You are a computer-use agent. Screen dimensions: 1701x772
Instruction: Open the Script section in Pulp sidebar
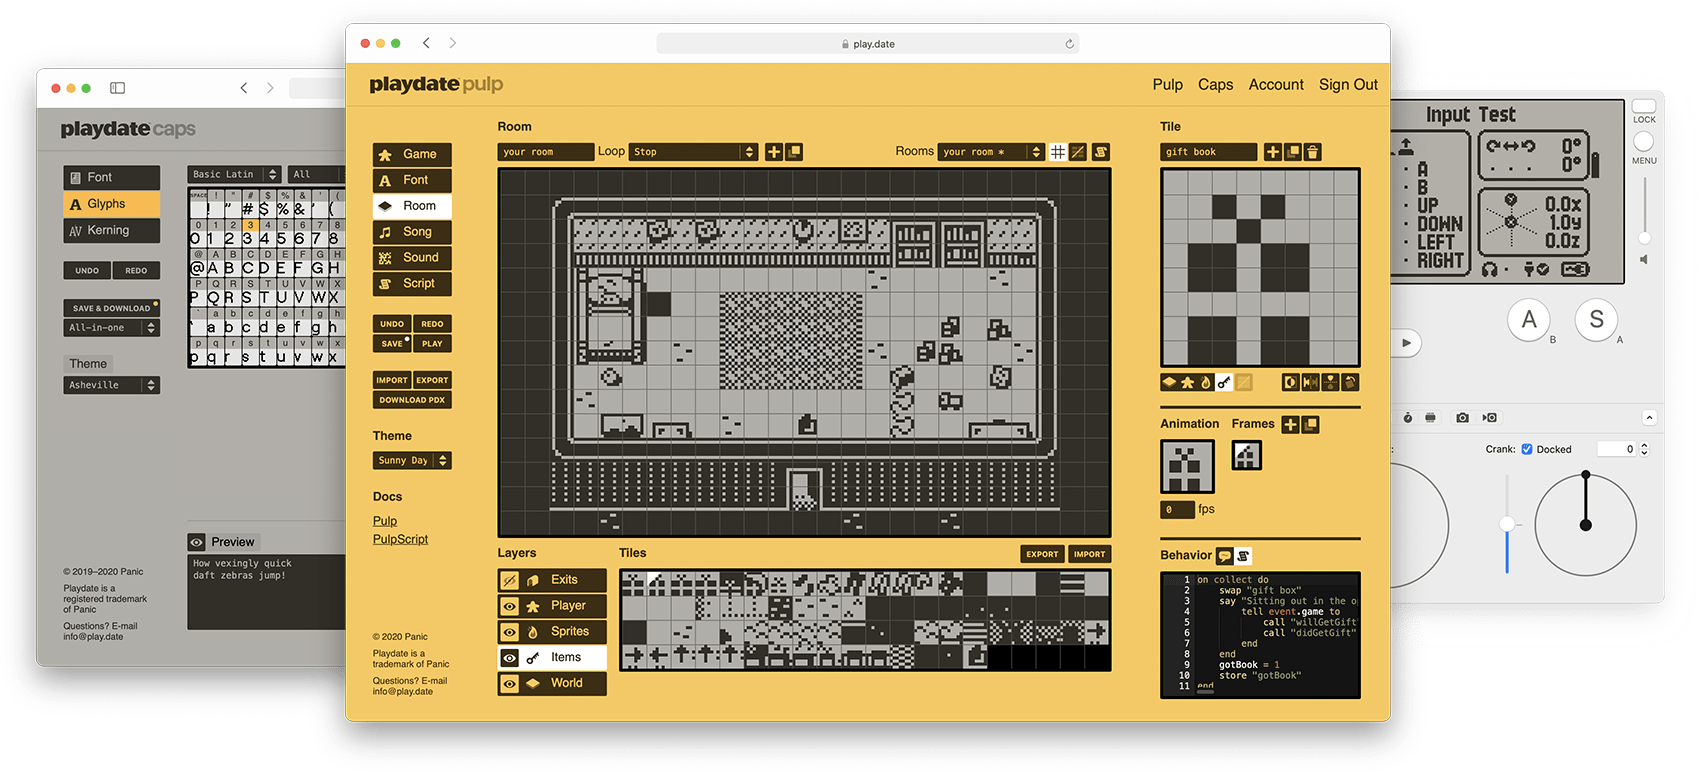pyautogui.click(x=412, y=284)
